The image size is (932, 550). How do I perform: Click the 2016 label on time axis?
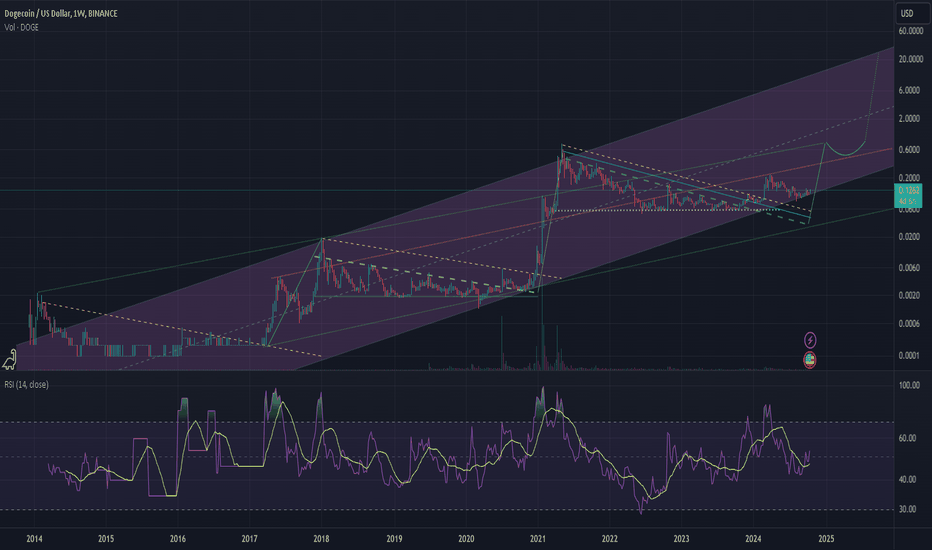tap(178, 539)
